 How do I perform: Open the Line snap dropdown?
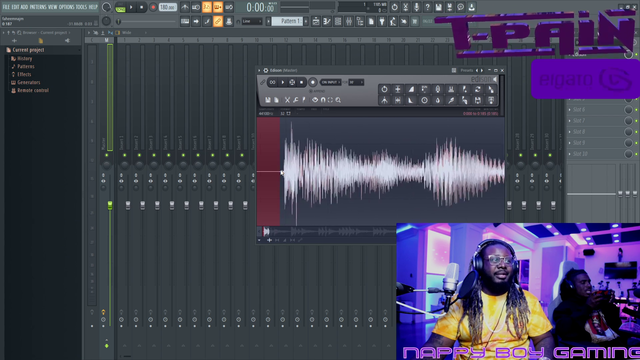pyautogui.click(x=251, y=21)
